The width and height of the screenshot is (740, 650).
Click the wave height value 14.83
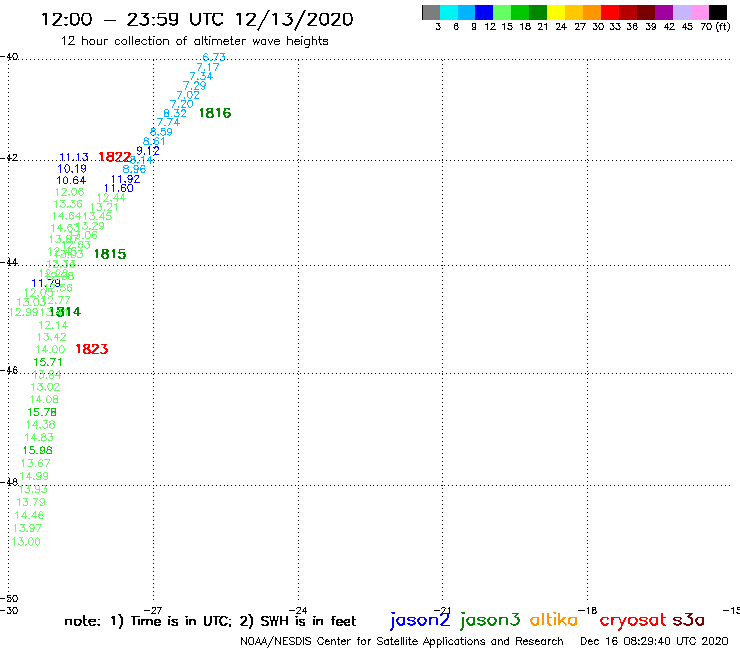click(x=39, y=438)
